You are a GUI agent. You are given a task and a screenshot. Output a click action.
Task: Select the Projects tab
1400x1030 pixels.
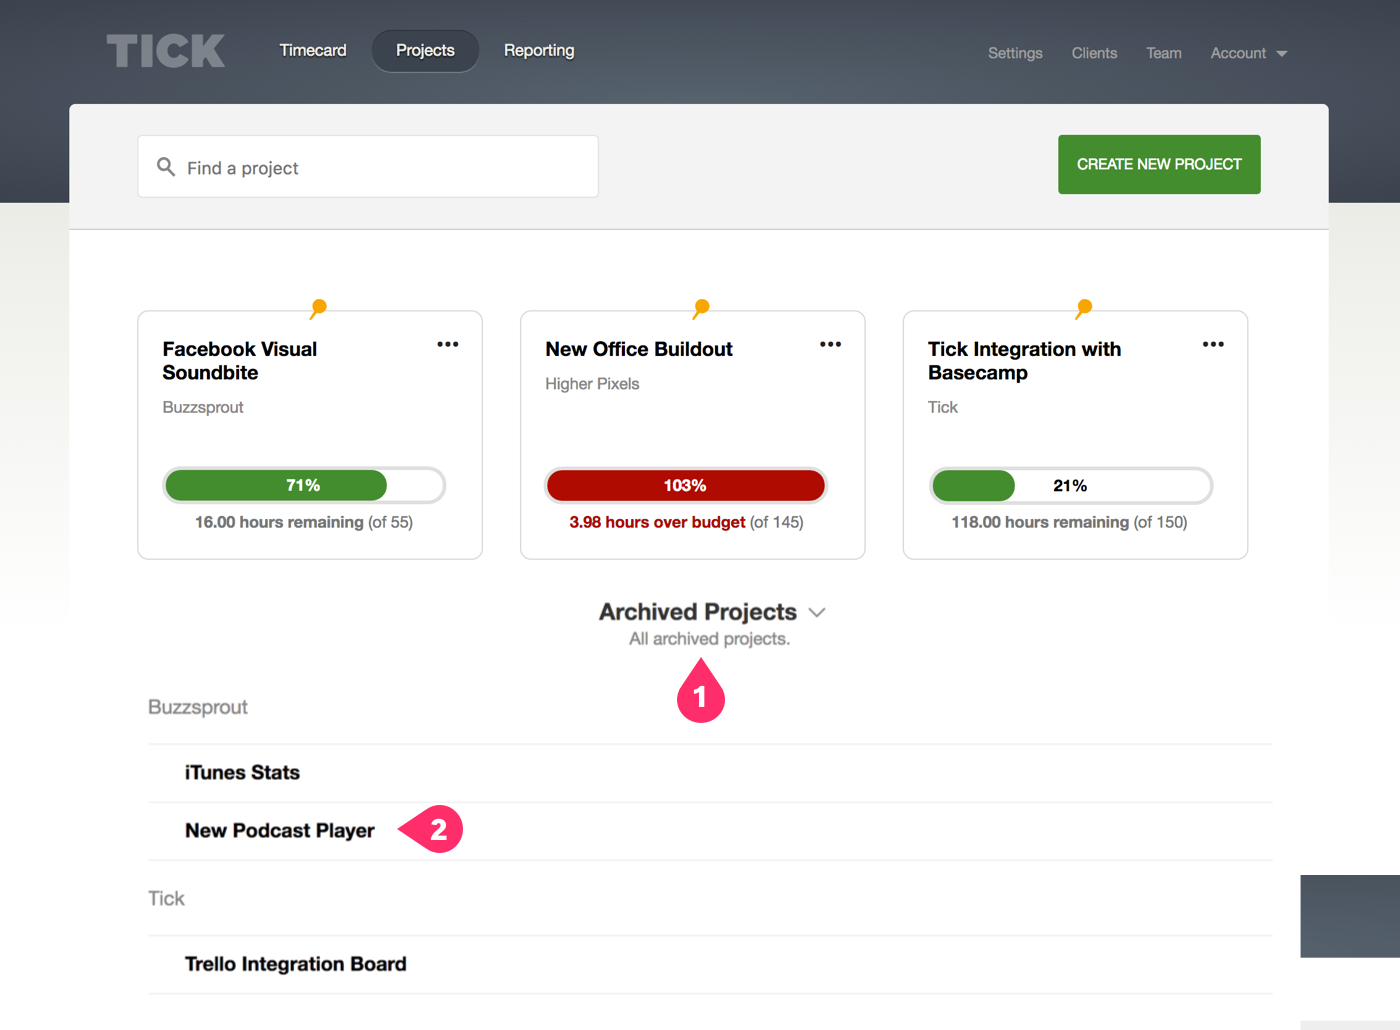[x=425, y=50]
